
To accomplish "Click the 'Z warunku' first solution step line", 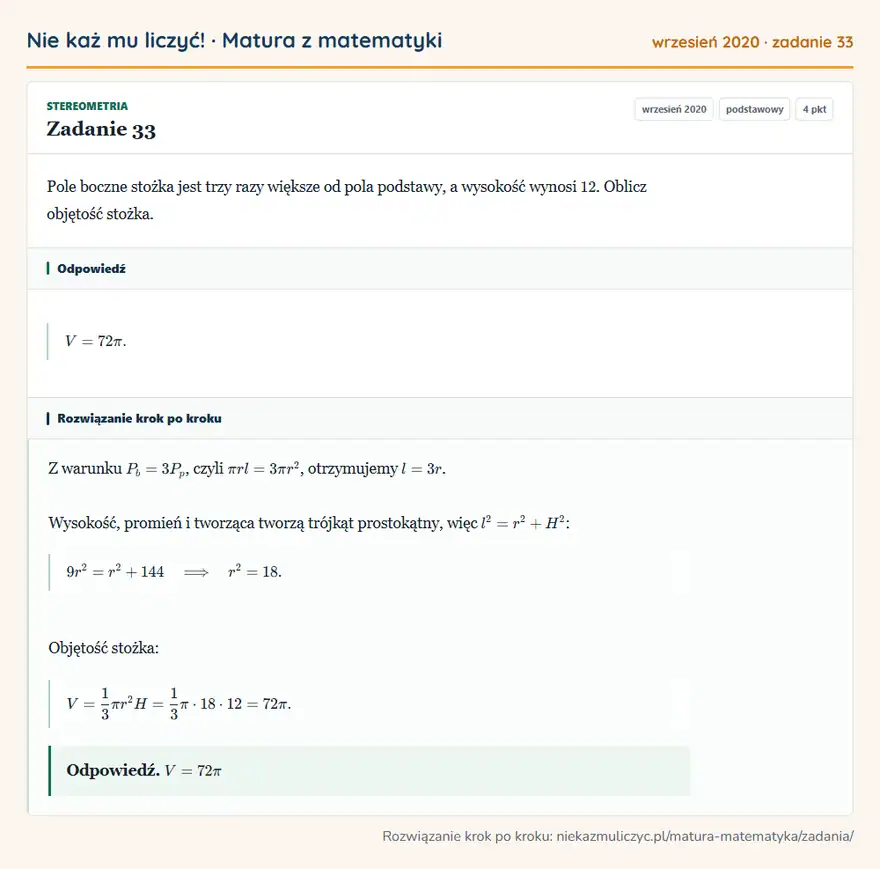I will pyautogui.click(x=247, y=469).
